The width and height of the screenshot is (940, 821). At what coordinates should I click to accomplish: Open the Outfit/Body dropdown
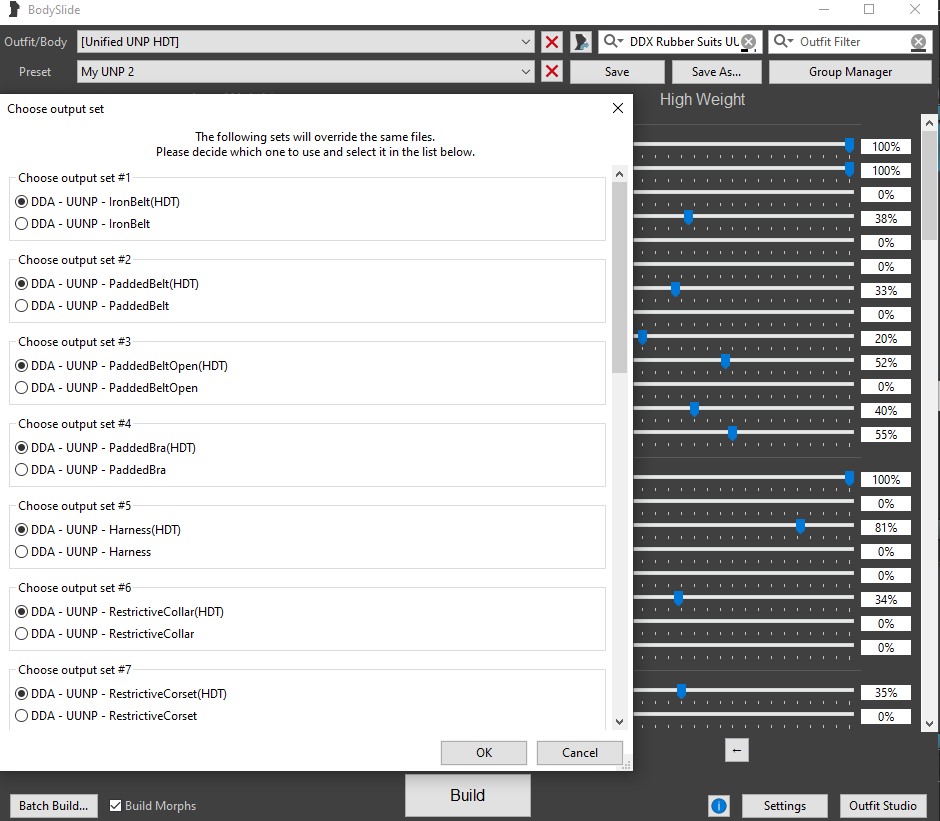point(305,42)
